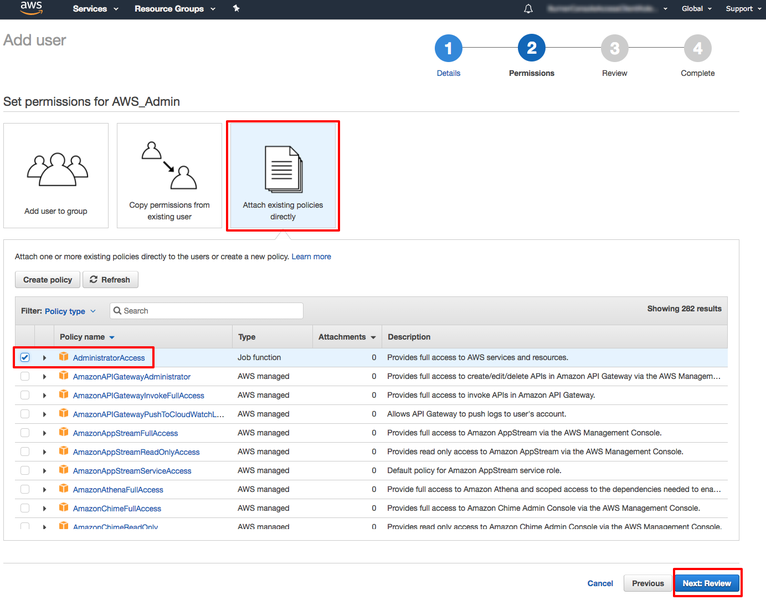Open the Policy type filter dropdown

[x=70, y=311]
